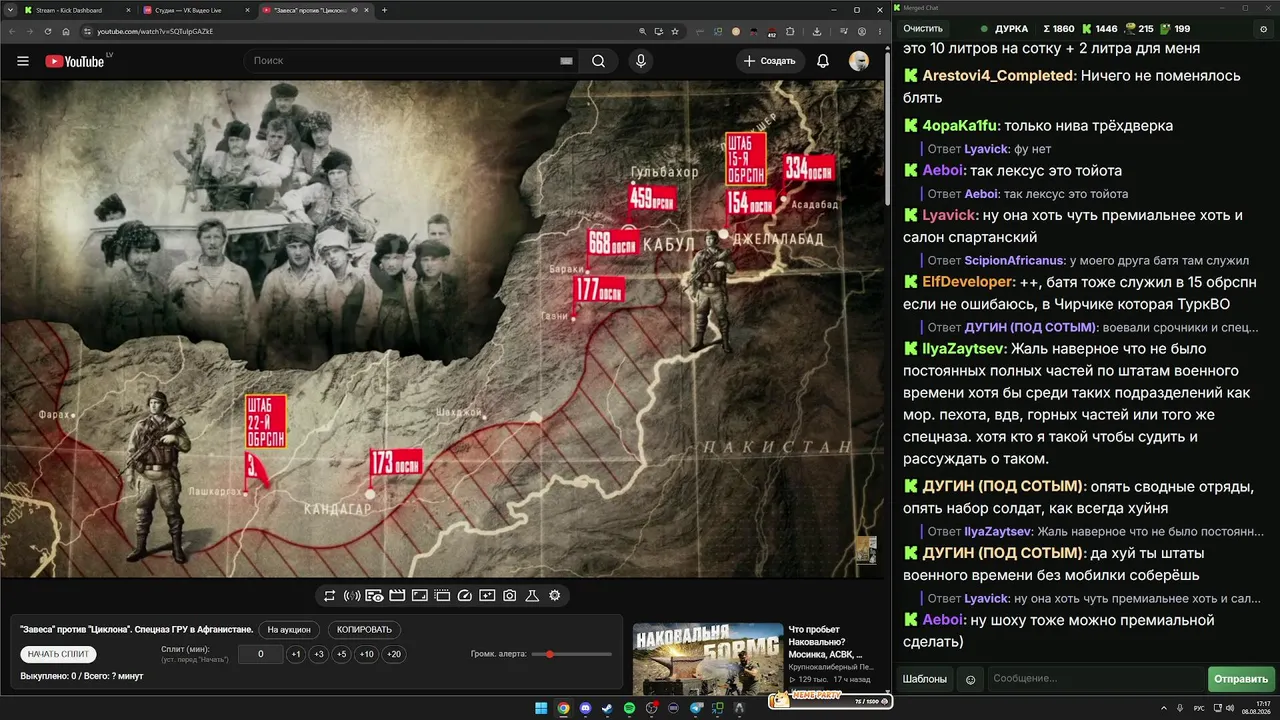This screenshot has height=720, width=1280.
Task: Switch to the Студия — VK Видео Live tab
Action: pyautogui.click(x=195, y=10)
